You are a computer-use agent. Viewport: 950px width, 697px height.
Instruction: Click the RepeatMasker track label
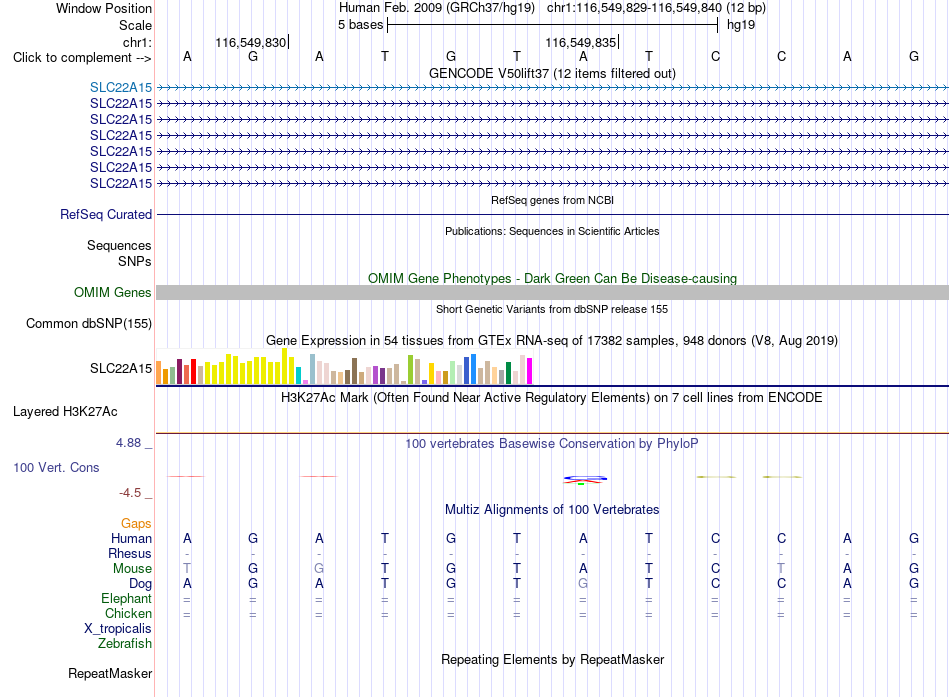tap(110, 673)
